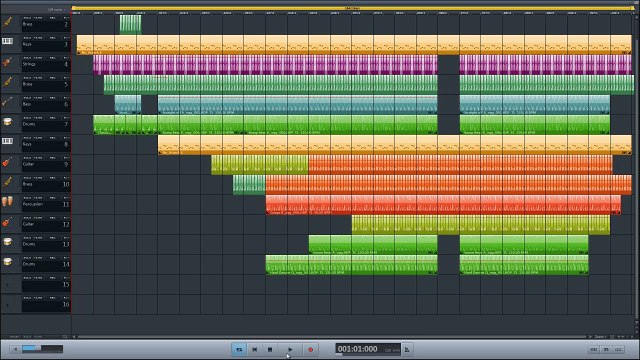Viewport: 640px width, 360px height.
Task: Solo the Brass track 2
Action: coord(27,18)
